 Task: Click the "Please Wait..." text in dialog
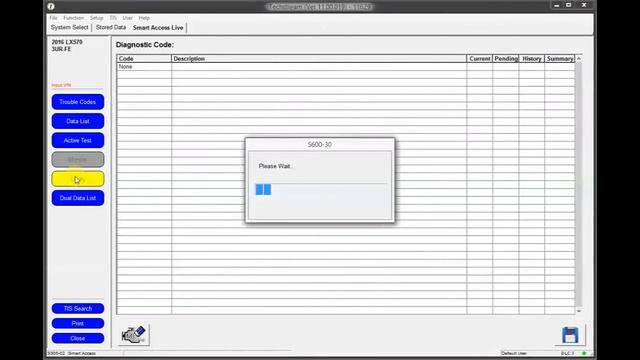coord(276,166)
